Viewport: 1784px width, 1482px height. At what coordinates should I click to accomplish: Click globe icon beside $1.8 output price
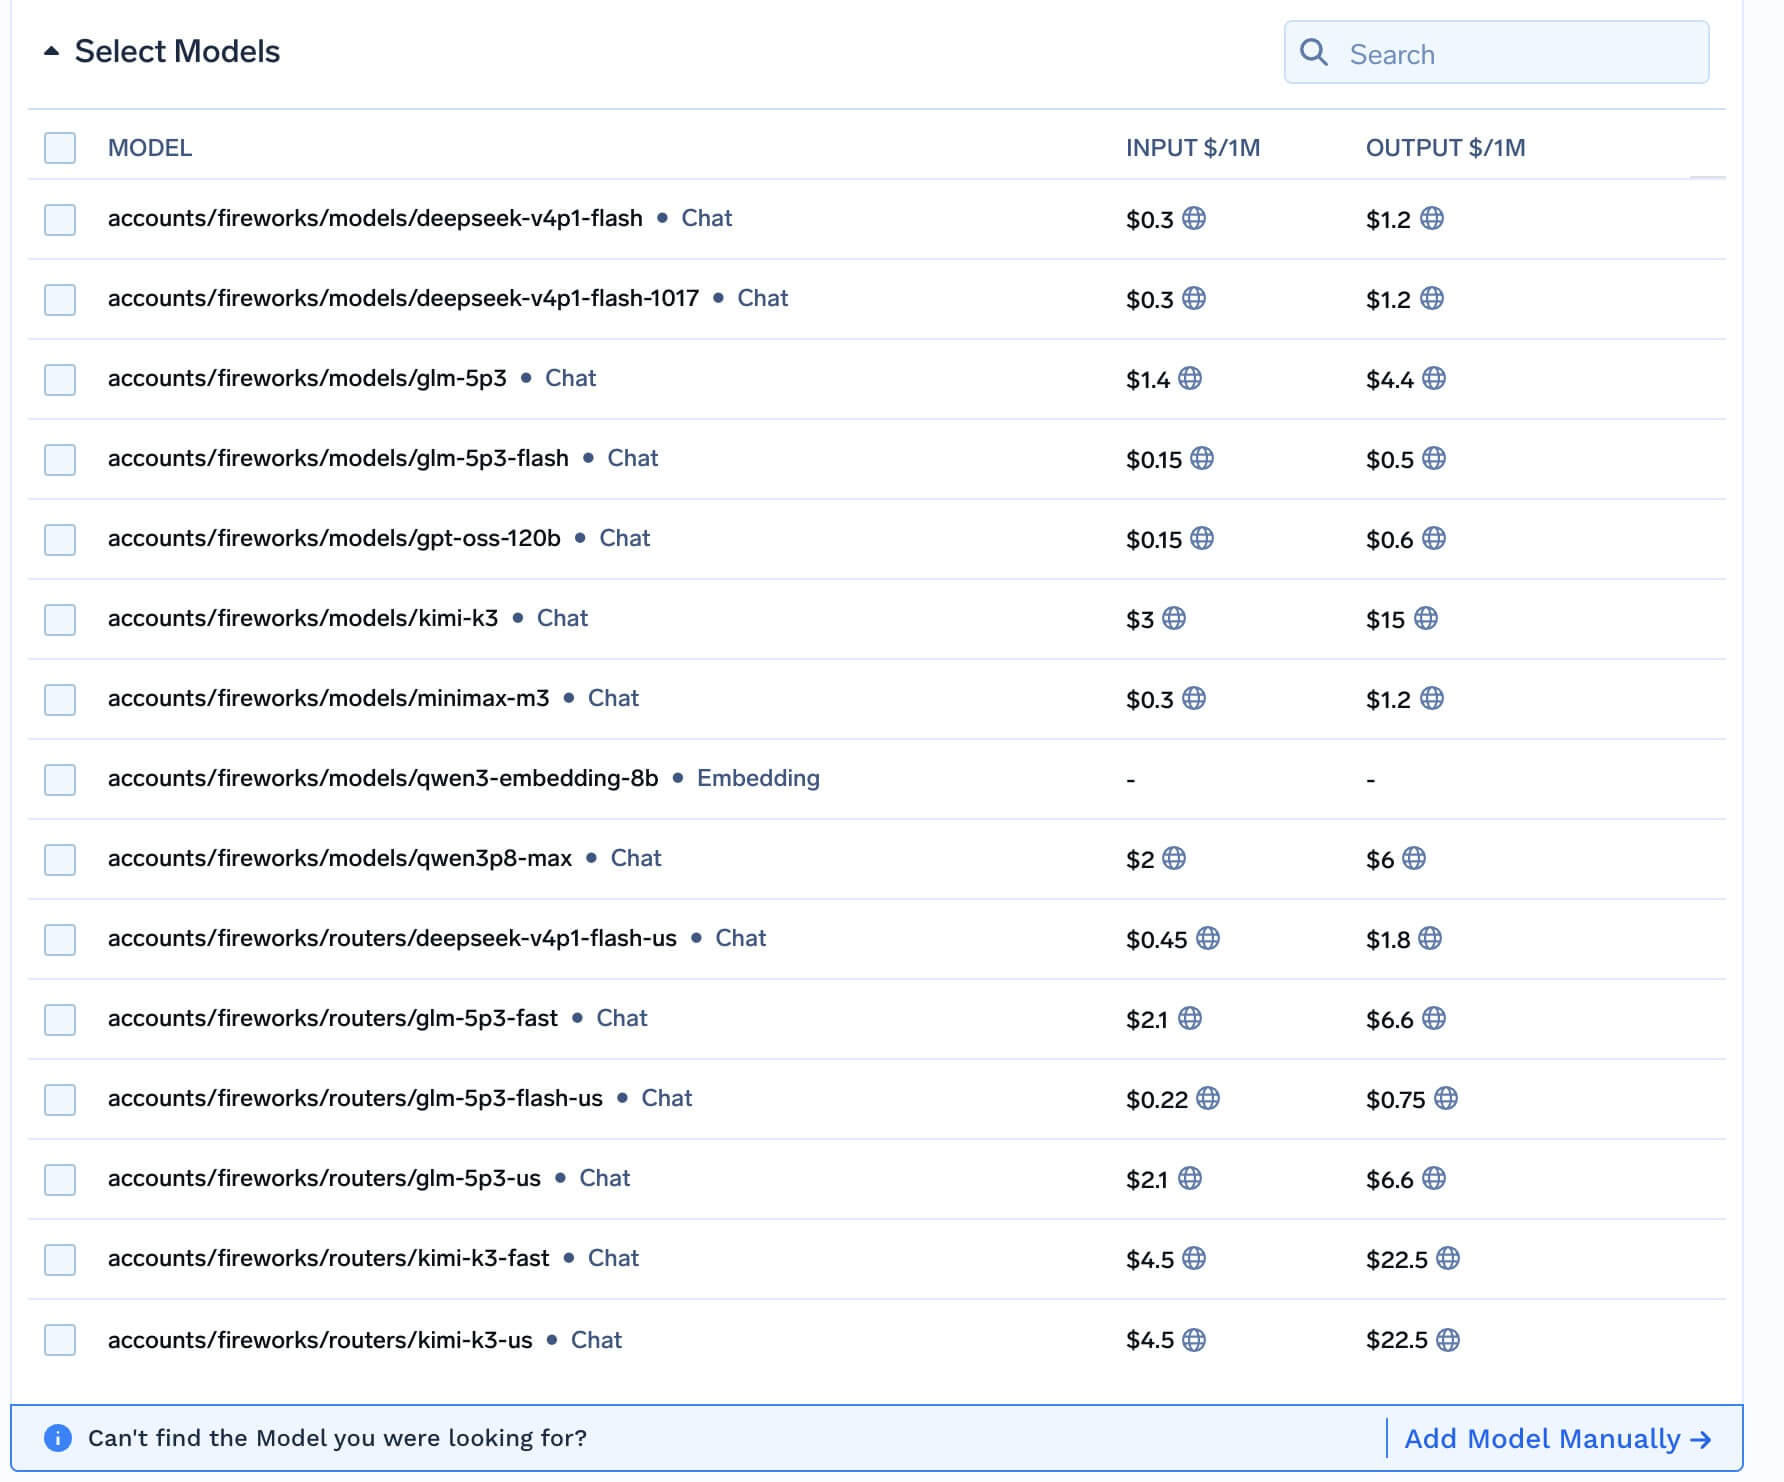[x=1430, y=938]
